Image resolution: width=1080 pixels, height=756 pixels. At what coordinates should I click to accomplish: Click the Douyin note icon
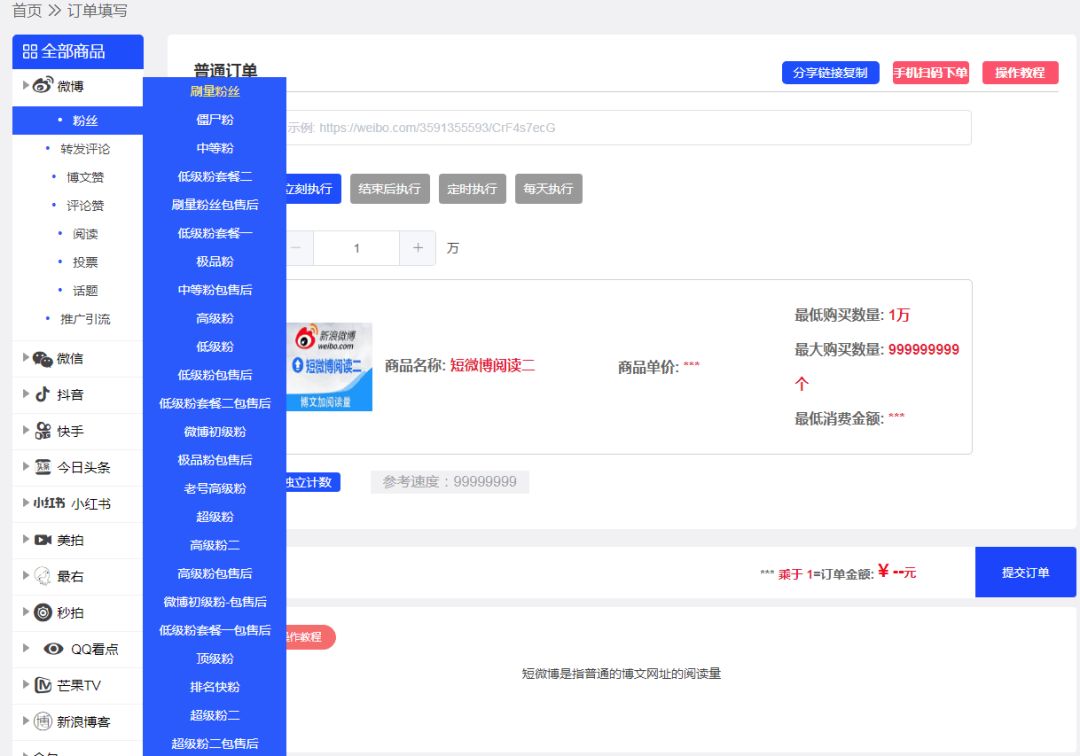[x=43, y=395]
